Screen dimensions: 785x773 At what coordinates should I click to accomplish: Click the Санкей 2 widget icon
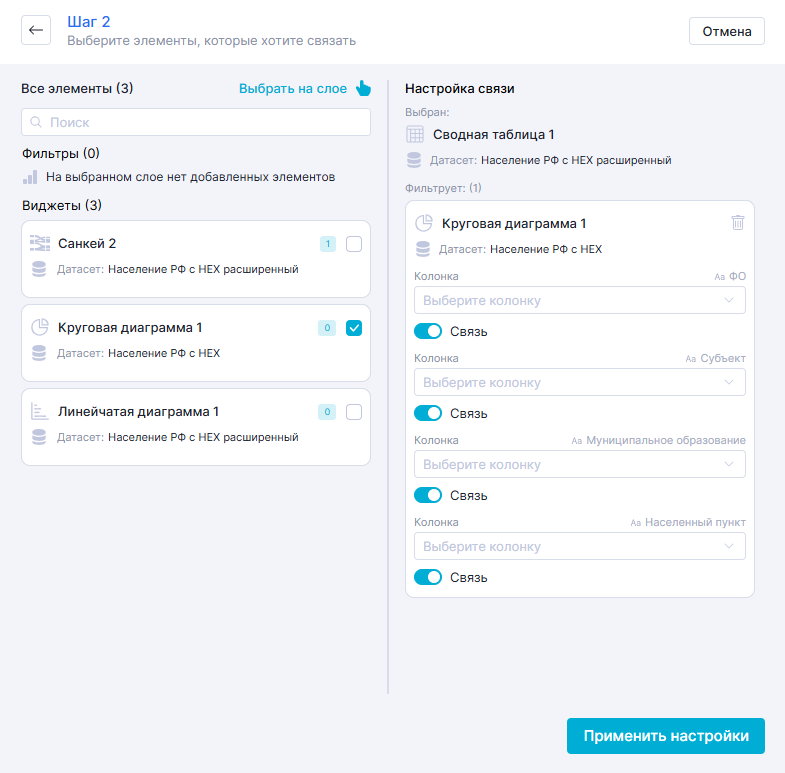(x=40, y=243)
